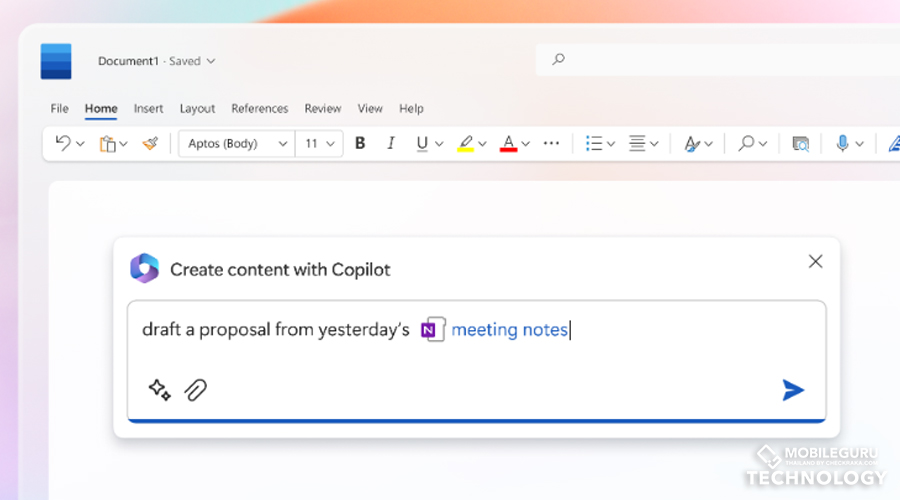Click the Paste clipboard icon
This screenshot has width=900, height=500.
click(x=107, y=144)
